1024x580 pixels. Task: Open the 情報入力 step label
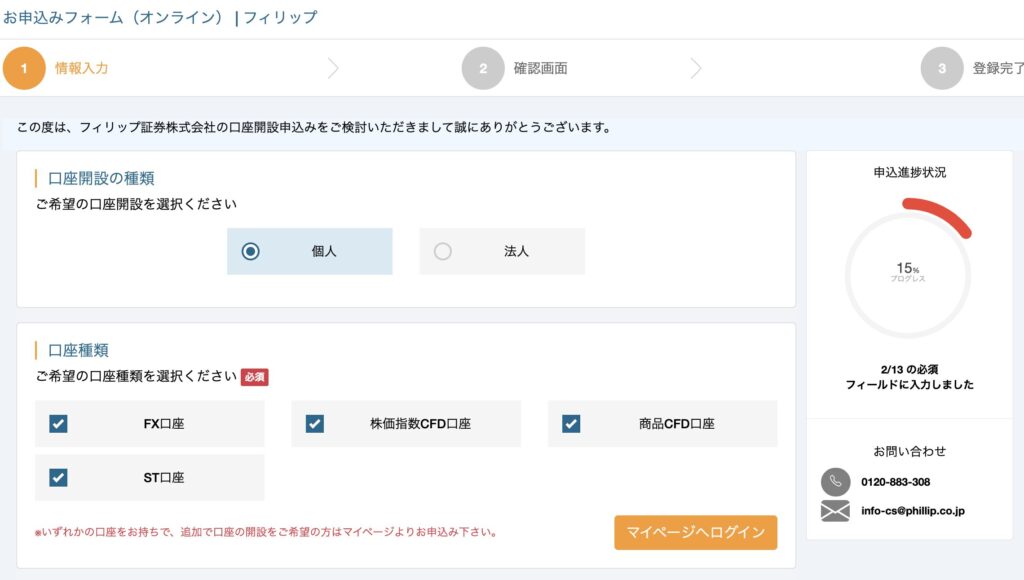82,68
